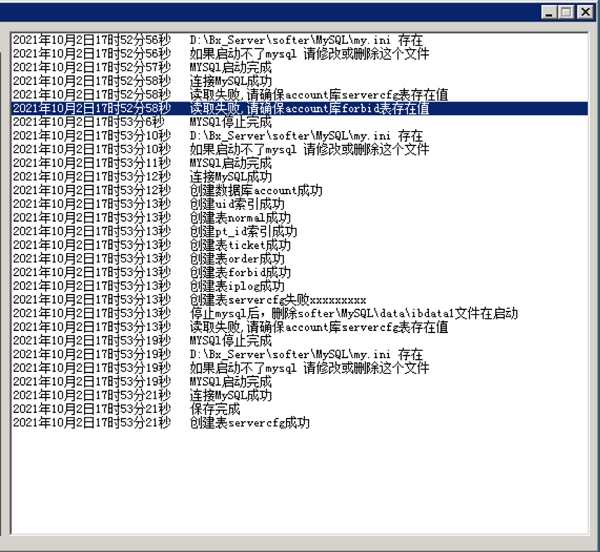Select the 17时53分6秒 MYSQl停止完成 entry
The height and width of the screenshot is (552, 600).
pos(230,122)
